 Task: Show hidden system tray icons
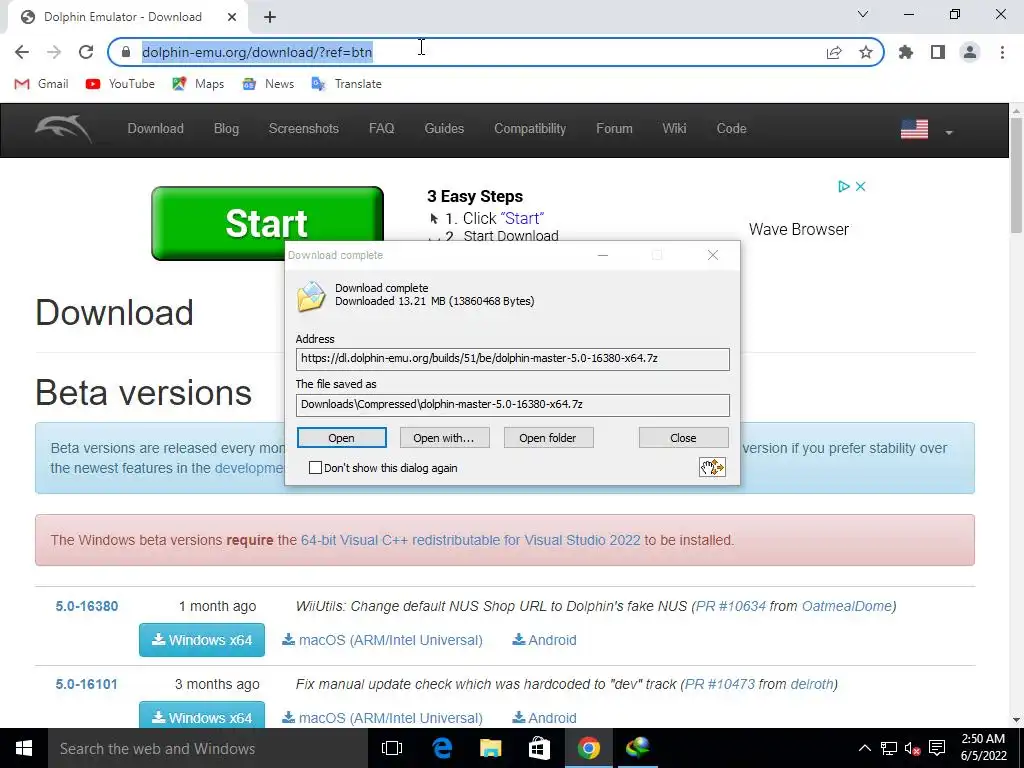tap(865, 748)
